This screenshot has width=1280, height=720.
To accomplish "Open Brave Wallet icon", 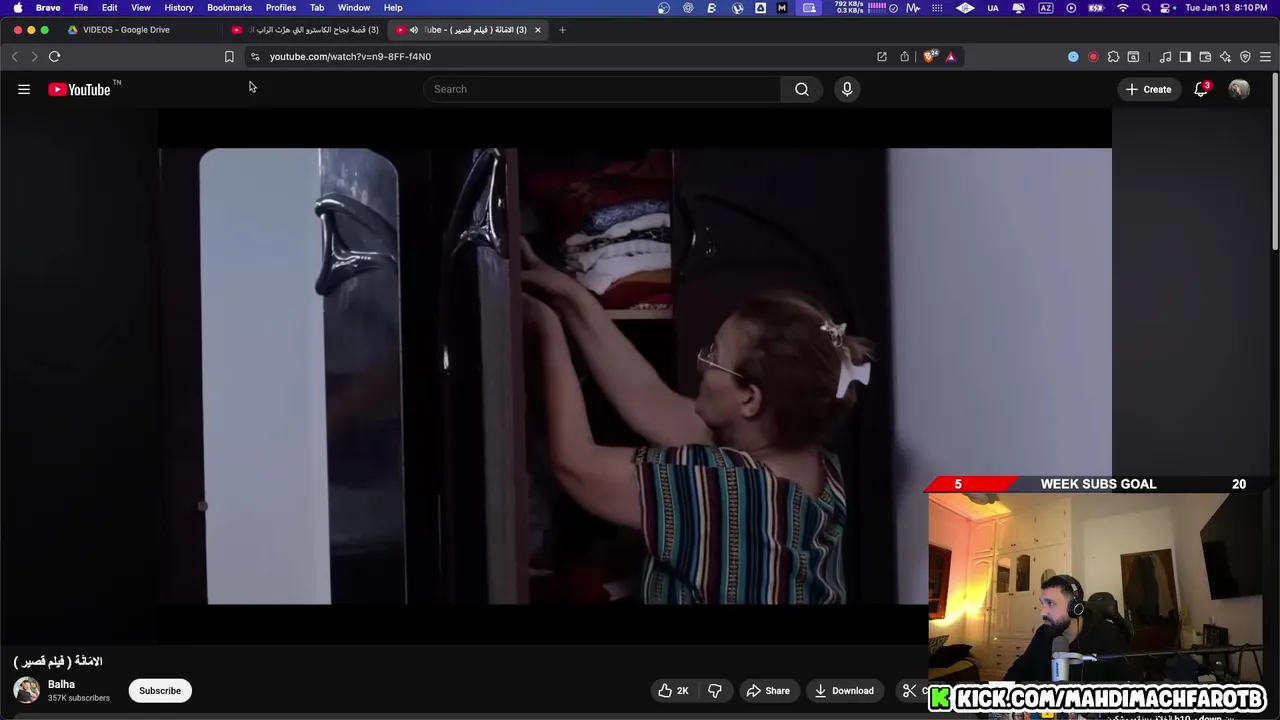I will pos(1205,57).
